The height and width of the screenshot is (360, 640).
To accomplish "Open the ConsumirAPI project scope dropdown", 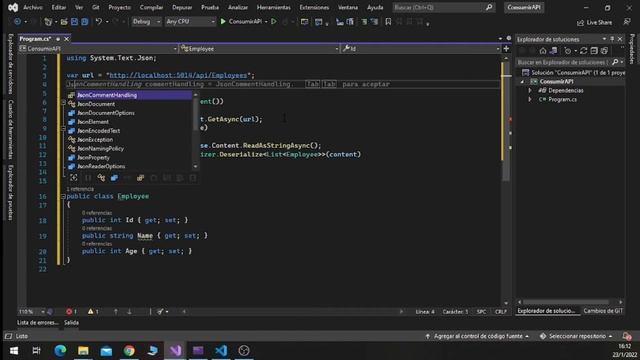I will pos(98,49).
